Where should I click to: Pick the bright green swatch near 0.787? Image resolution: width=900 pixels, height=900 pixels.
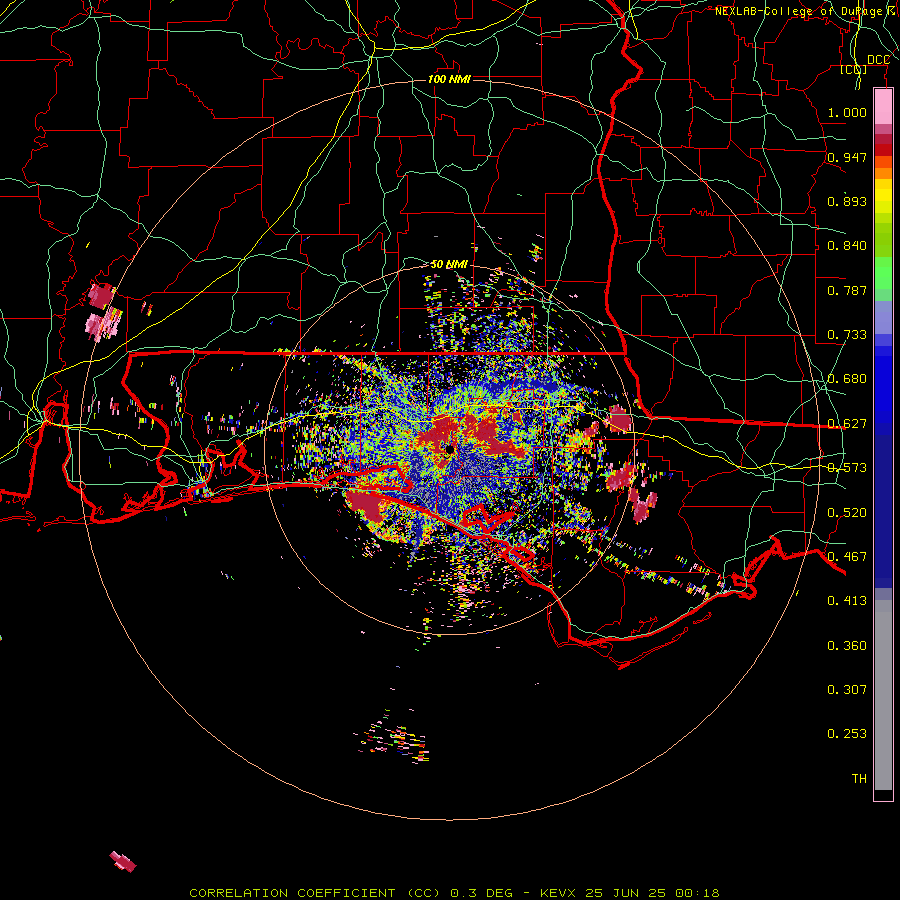(883, 273)
